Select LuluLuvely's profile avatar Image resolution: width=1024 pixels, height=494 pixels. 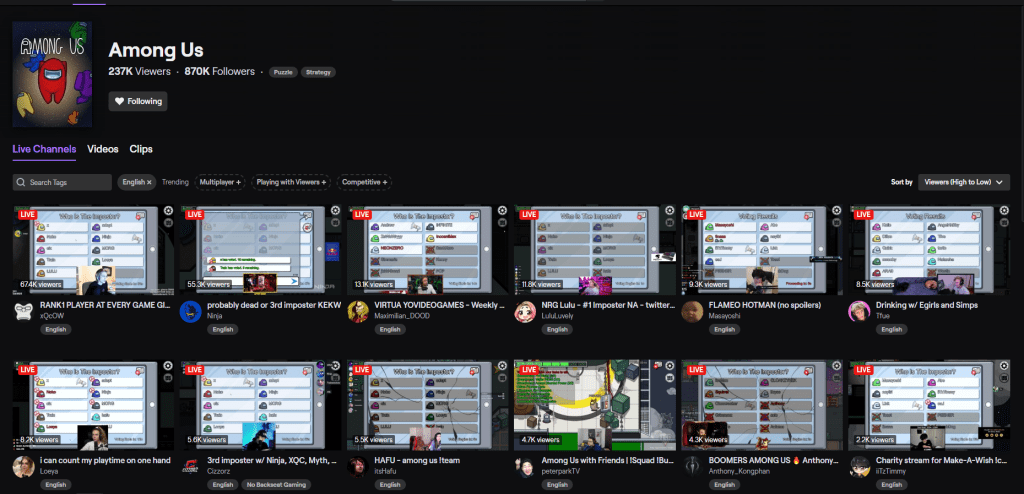[525, 311]
